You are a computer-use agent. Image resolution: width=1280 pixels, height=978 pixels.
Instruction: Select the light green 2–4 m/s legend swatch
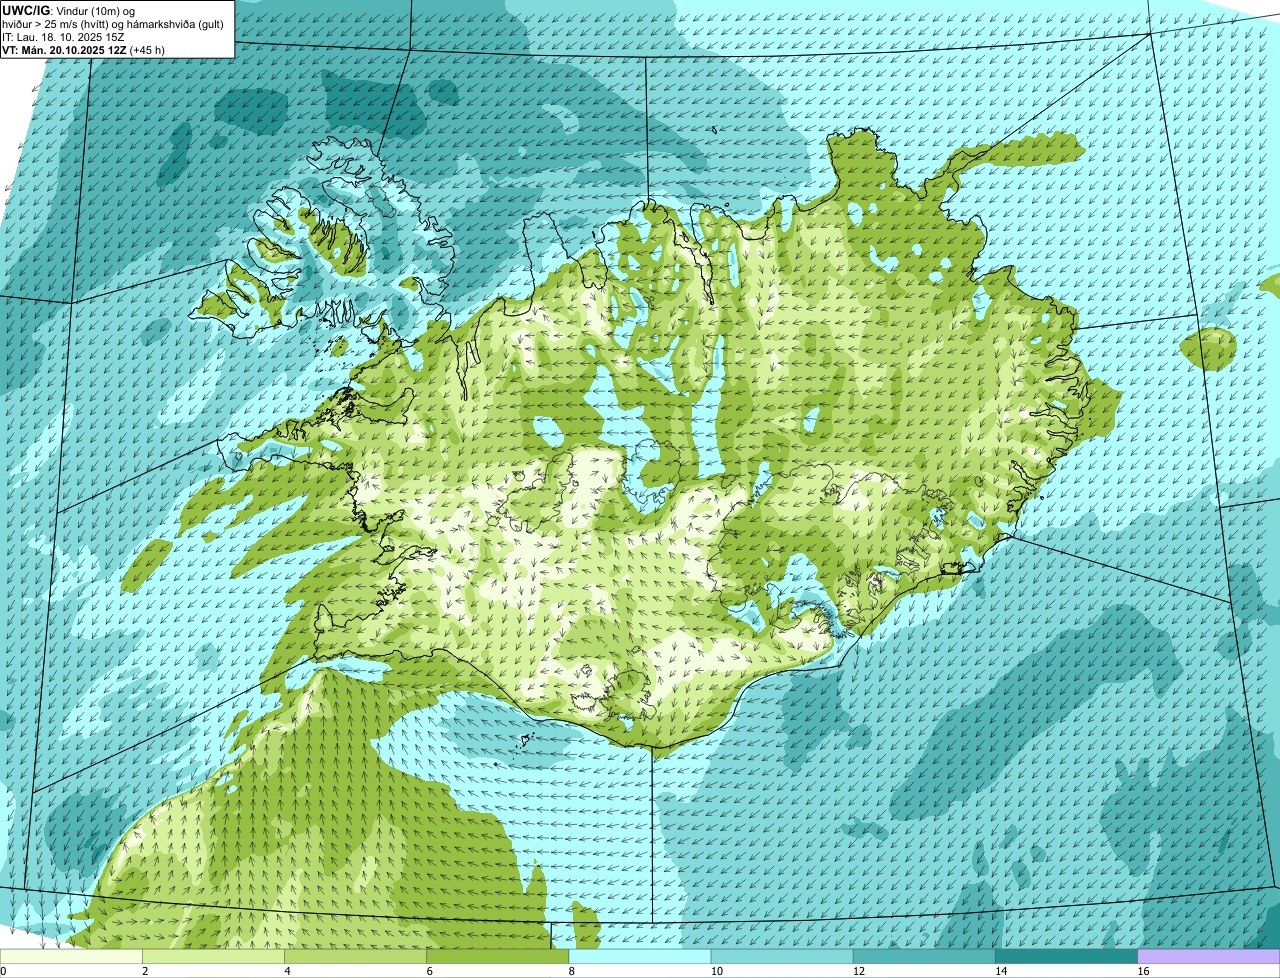coord(213,956)
